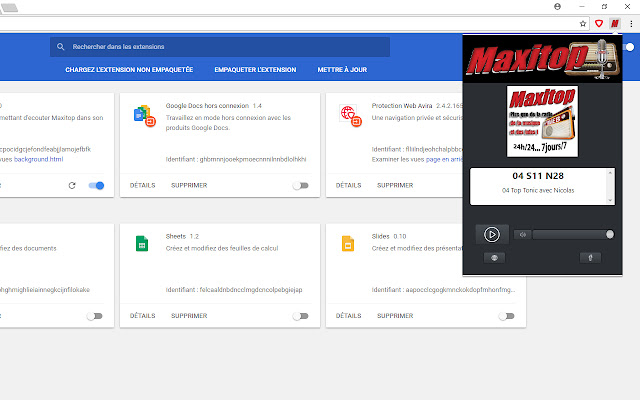Click the yellow Slides icon
Viewport: 640px width, 400px height.
click(x=348, y=244)
